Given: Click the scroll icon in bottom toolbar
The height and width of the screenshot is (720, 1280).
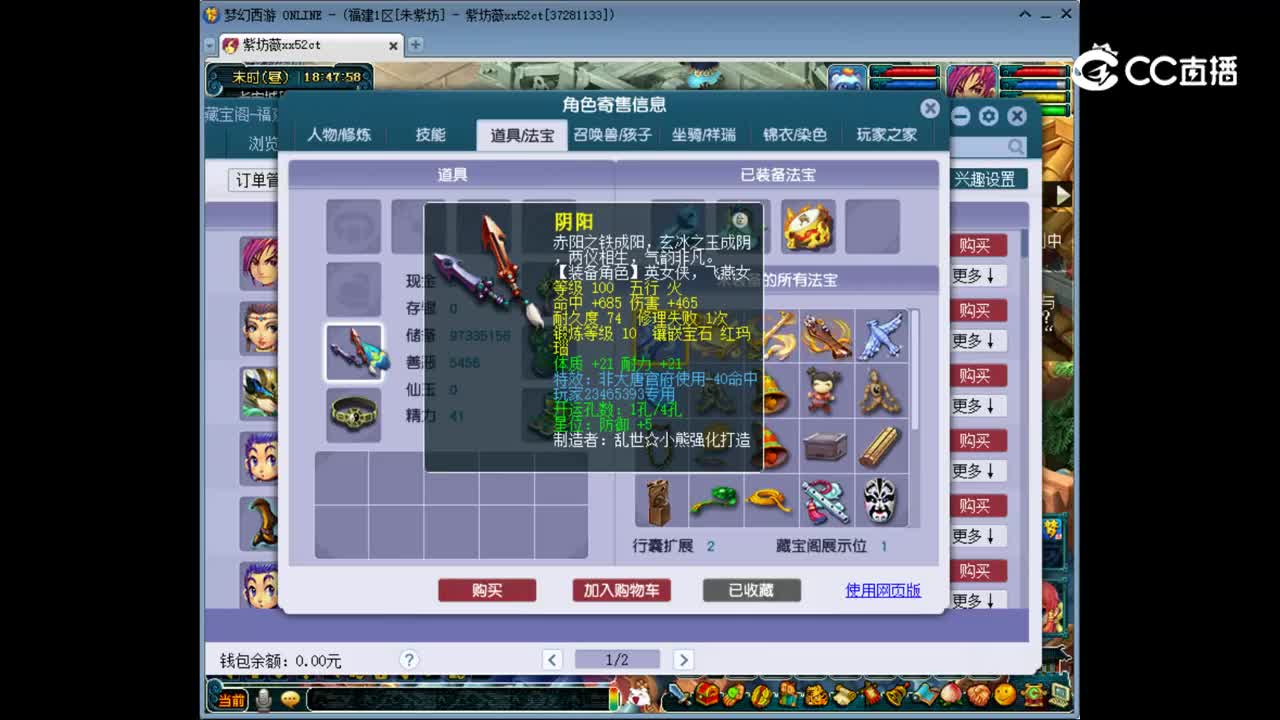Looking at the screenshot, I should tap(843, 693).
